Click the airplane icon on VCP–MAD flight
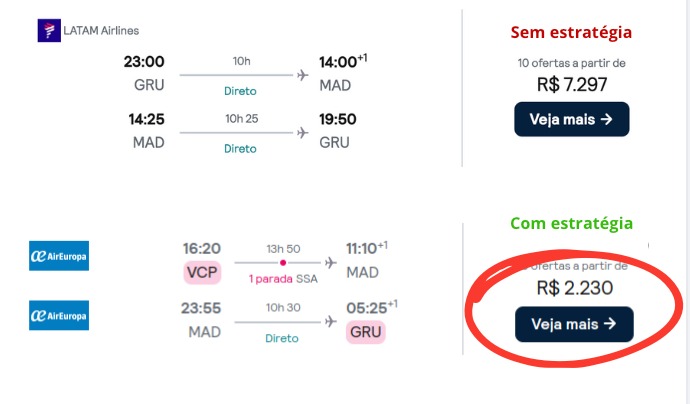 330,263
